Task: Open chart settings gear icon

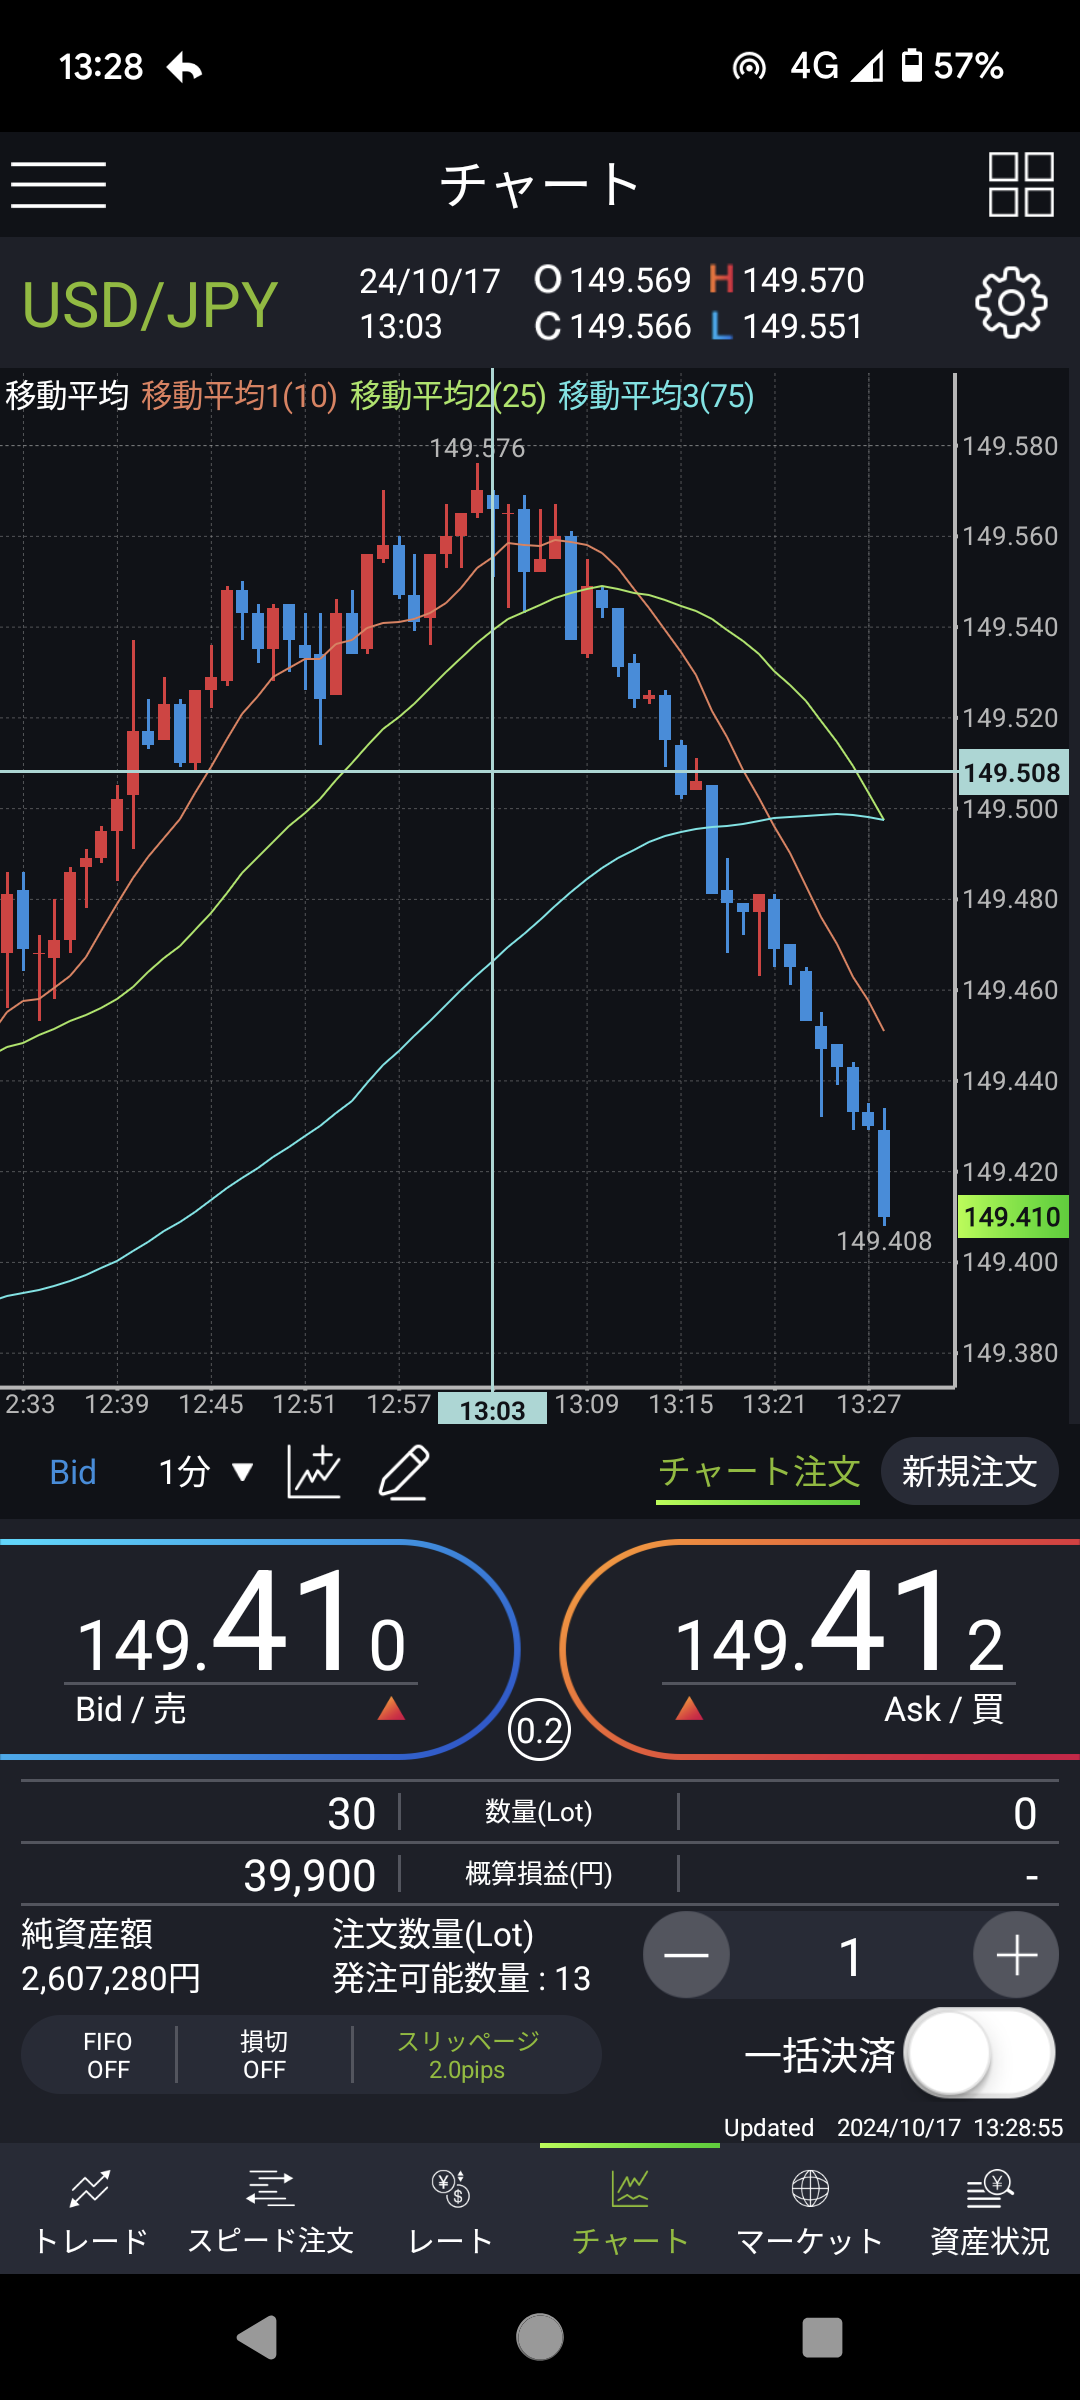Action: point(1011,303)
